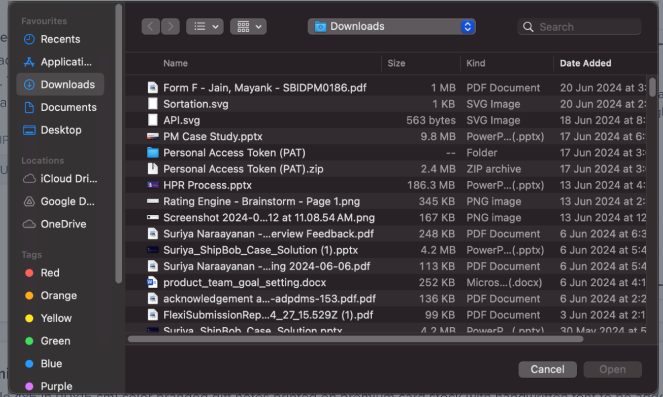
Task: Click the Downloads arrow icon in sidebar
Action: click(29, 85)
